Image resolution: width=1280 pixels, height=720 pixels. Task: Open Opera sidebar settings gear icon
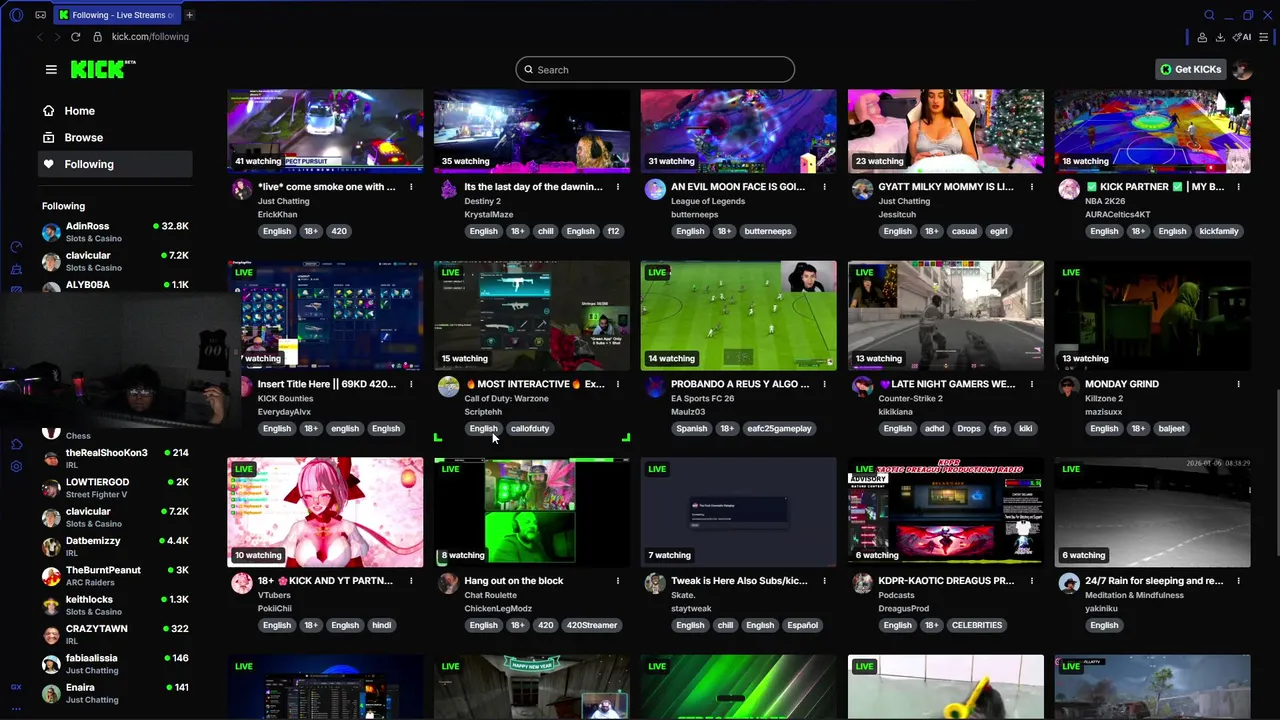[16, 466]
